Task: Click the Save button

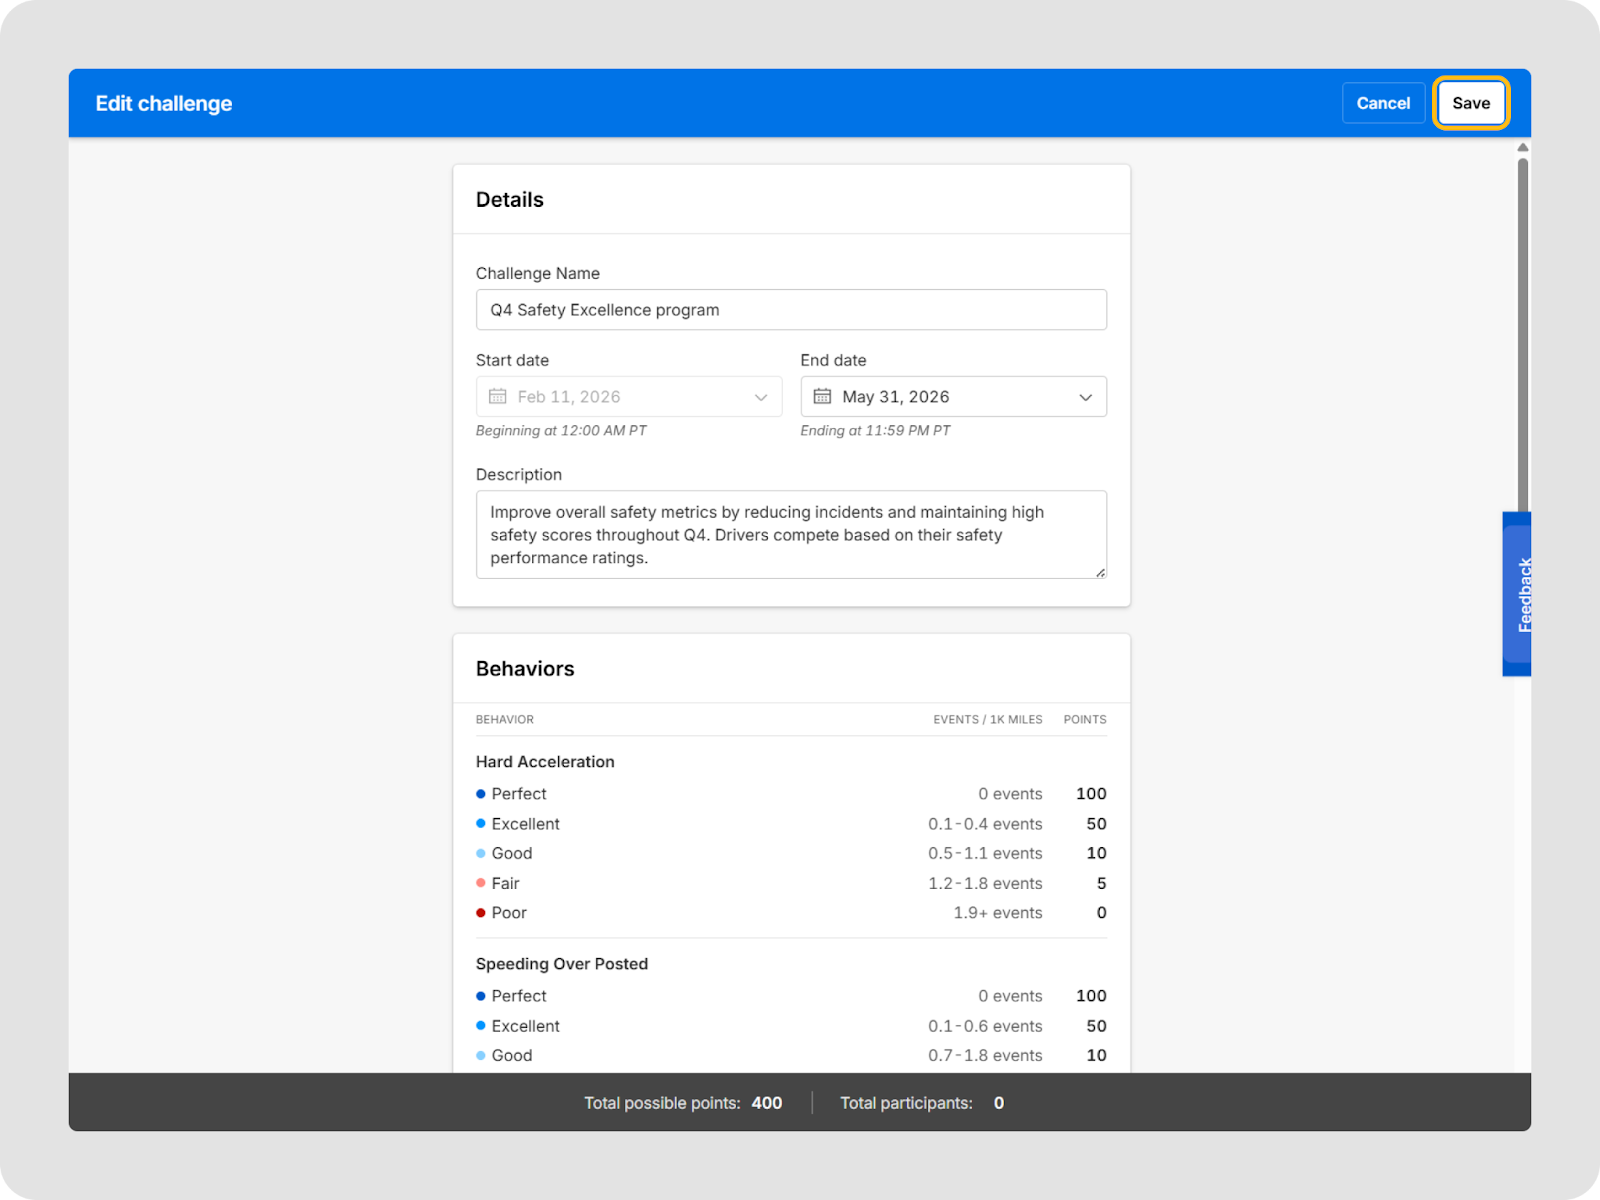Action: pos(1470,103)
